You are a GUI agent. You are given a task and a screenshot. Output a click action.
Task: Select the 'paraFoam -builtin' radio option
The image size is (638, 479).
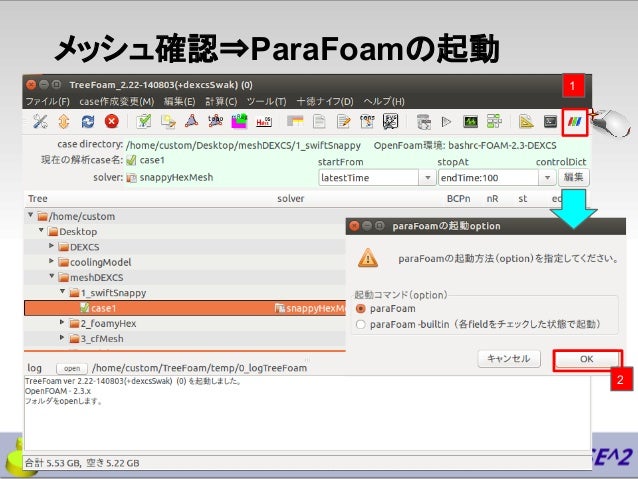[x=361, y=324]
